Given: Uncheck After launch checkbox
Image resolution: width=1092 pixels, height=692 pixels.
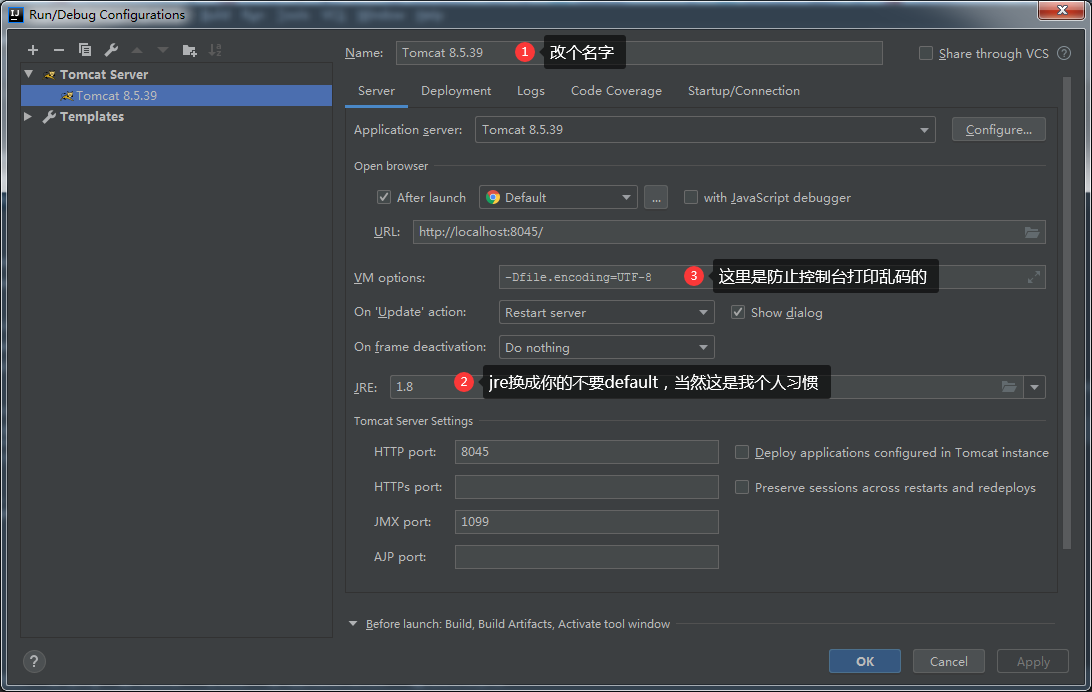Looking at the screenshot, I should 384,197.
